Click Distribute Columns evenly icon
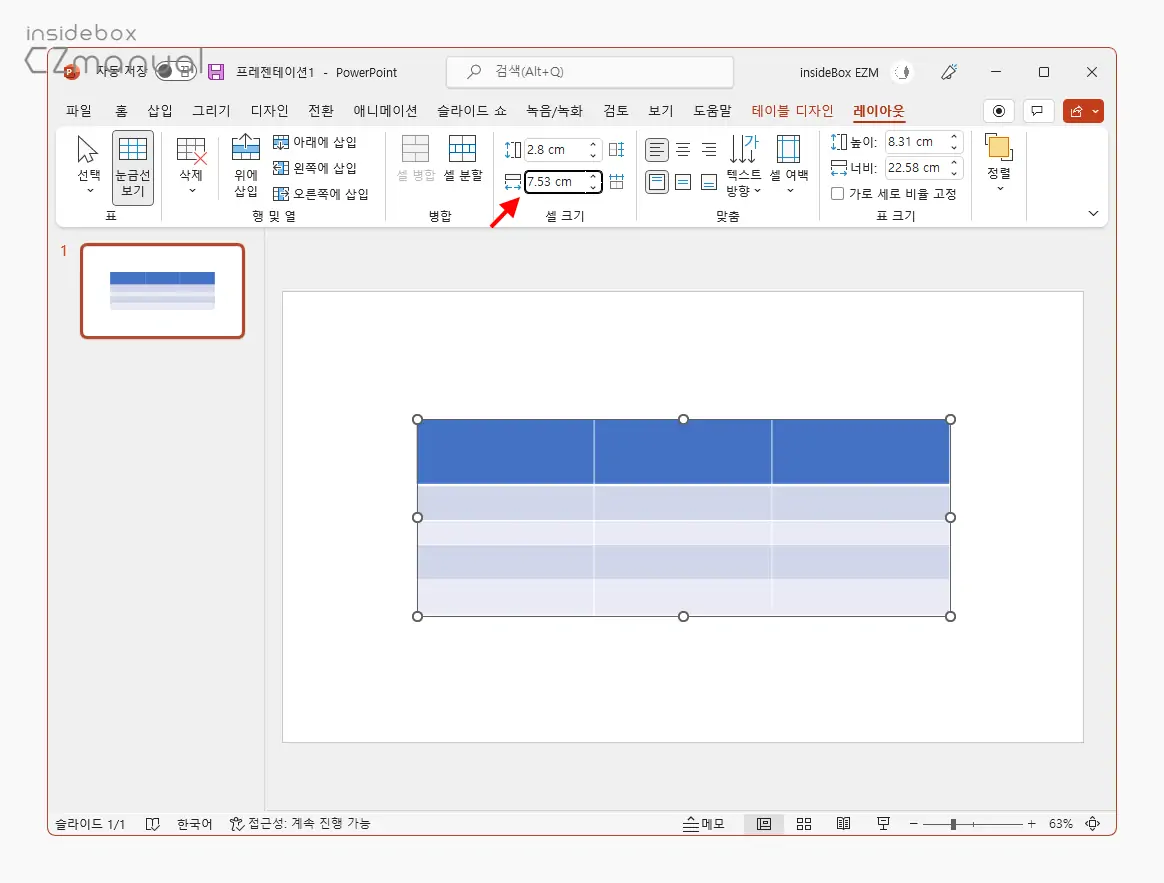Viewport: 1164px width, 883px height. tap(617, 182)
